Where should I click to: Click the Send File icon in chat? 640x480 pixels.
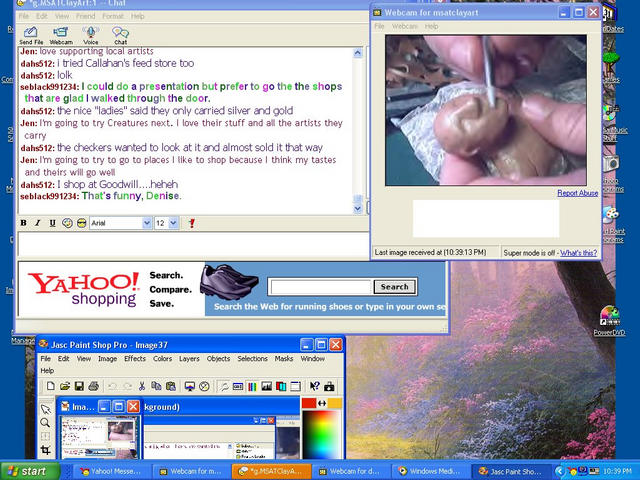click(x=31, y=36)
